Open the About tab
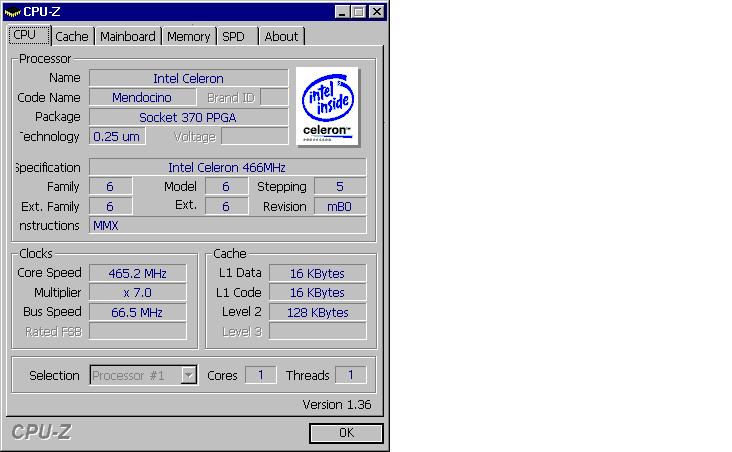732x452 pixels. (282, 36)
